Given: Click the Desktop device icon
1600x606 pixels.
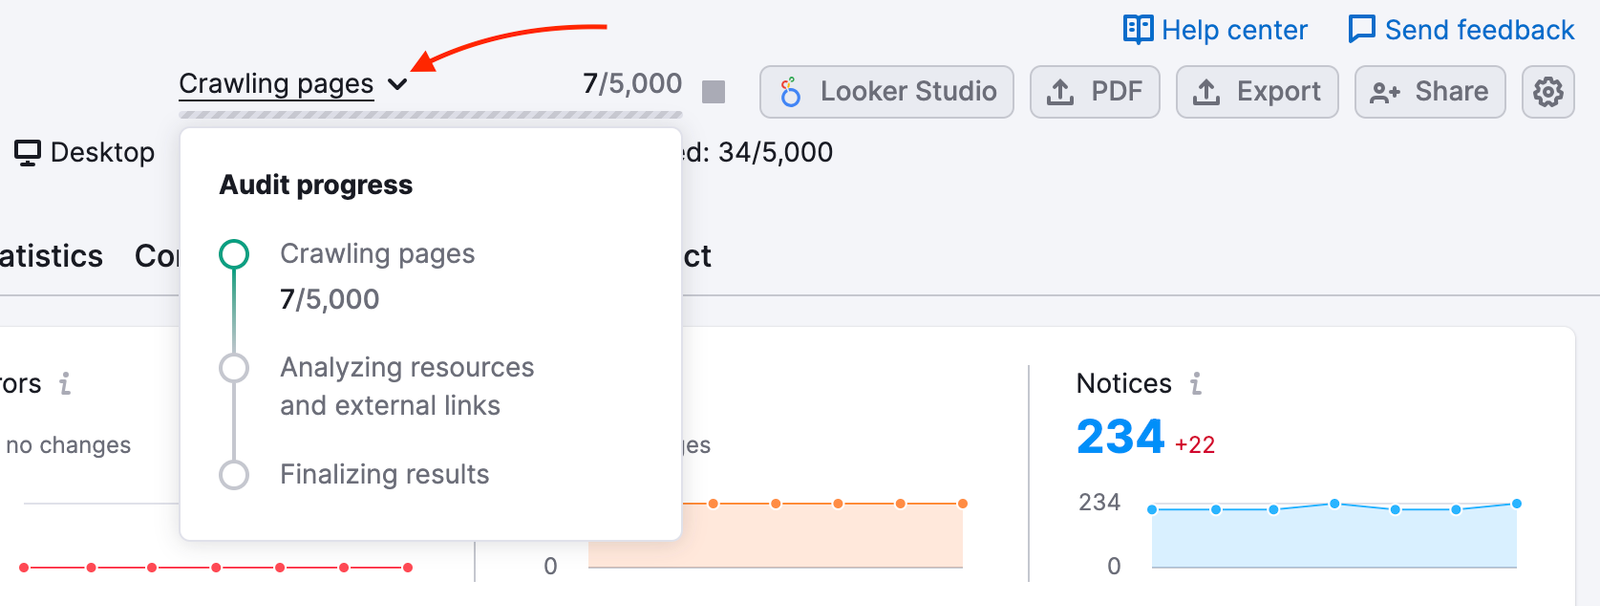Looking at the screenshot, I should (27, 151).
